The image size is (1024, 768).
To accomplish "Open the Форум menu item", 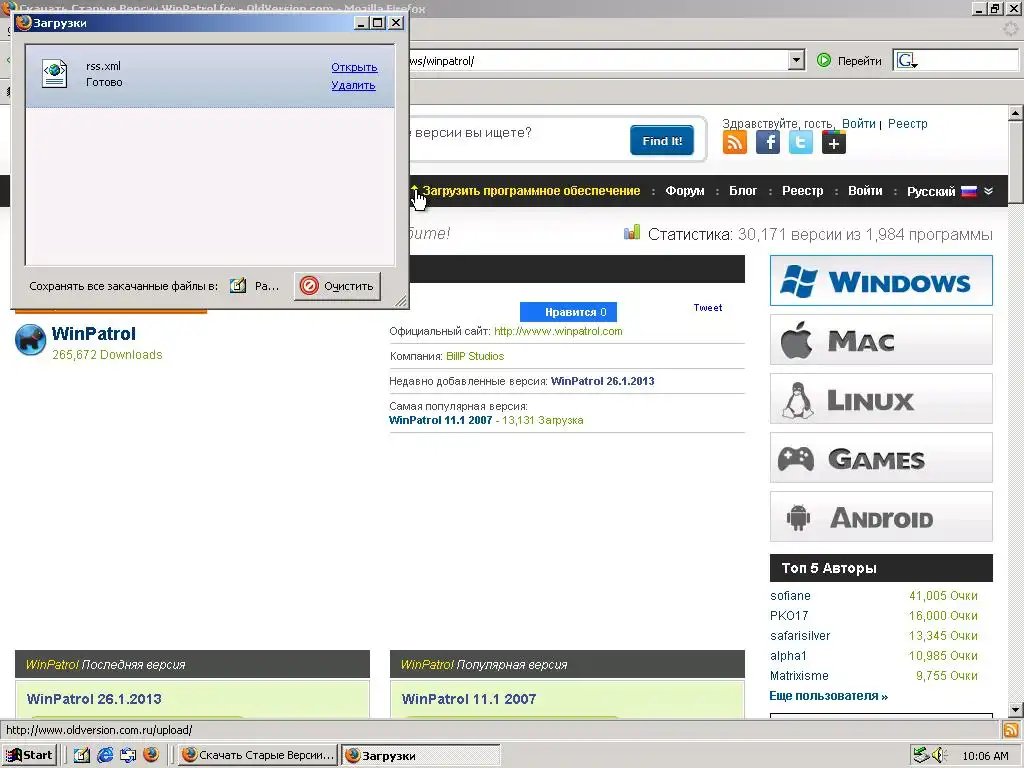I will click(x=684, y=191).
